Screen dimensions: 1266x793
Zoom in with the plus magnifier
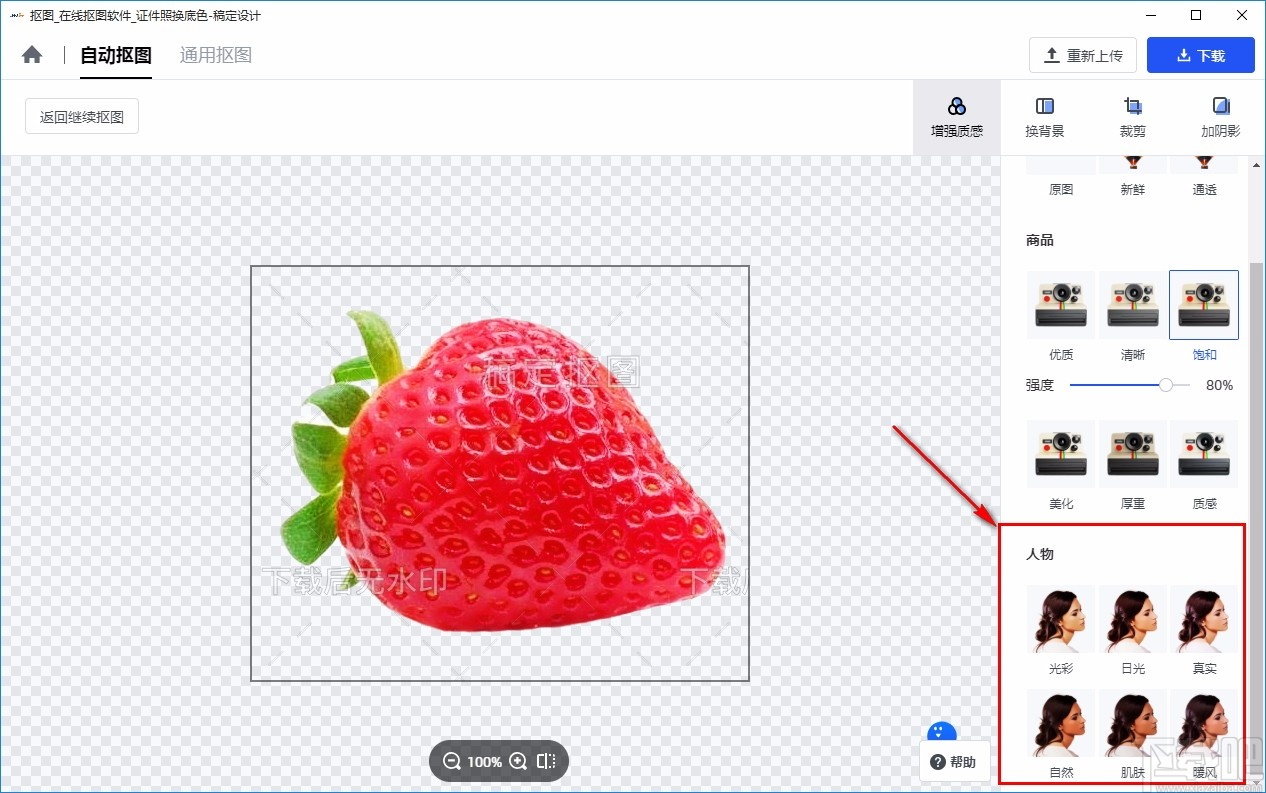coord(518,761)
